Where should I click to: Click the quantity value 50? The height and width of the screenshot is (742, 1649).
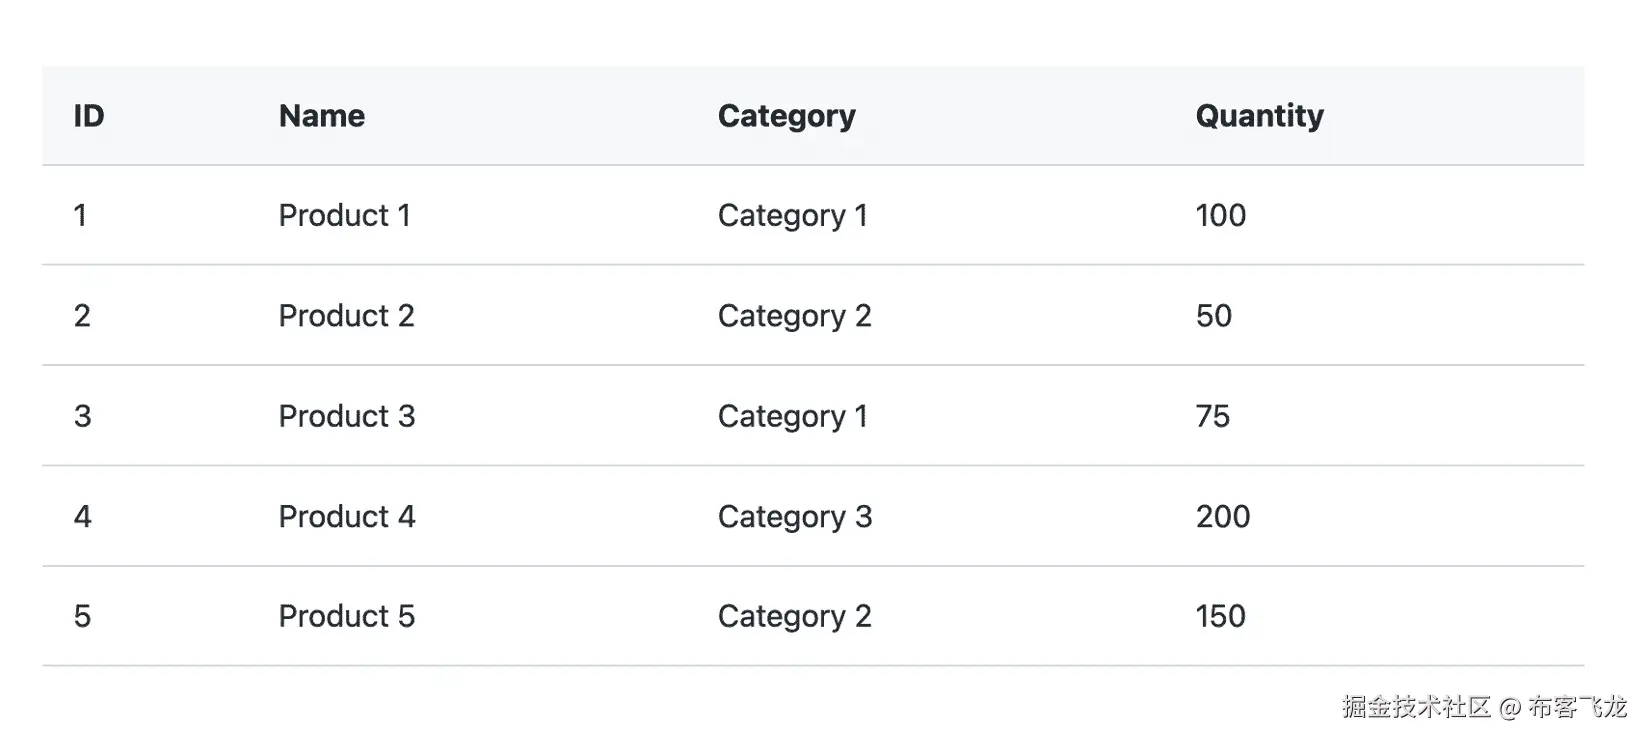click(x=1213, y=316)
